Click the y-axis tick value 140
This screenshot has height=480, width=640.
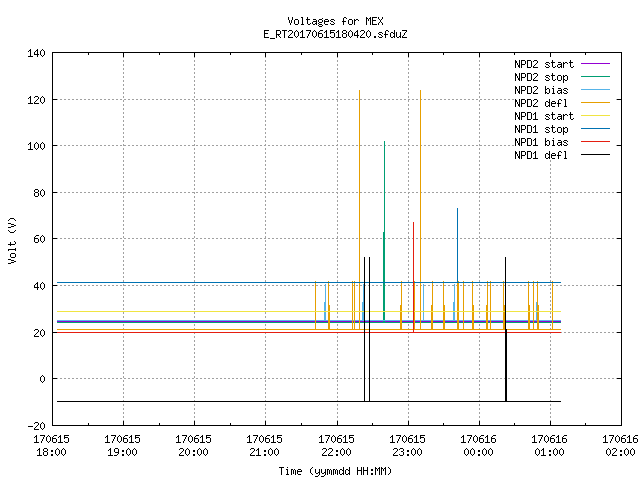click(x=36, y=53)
